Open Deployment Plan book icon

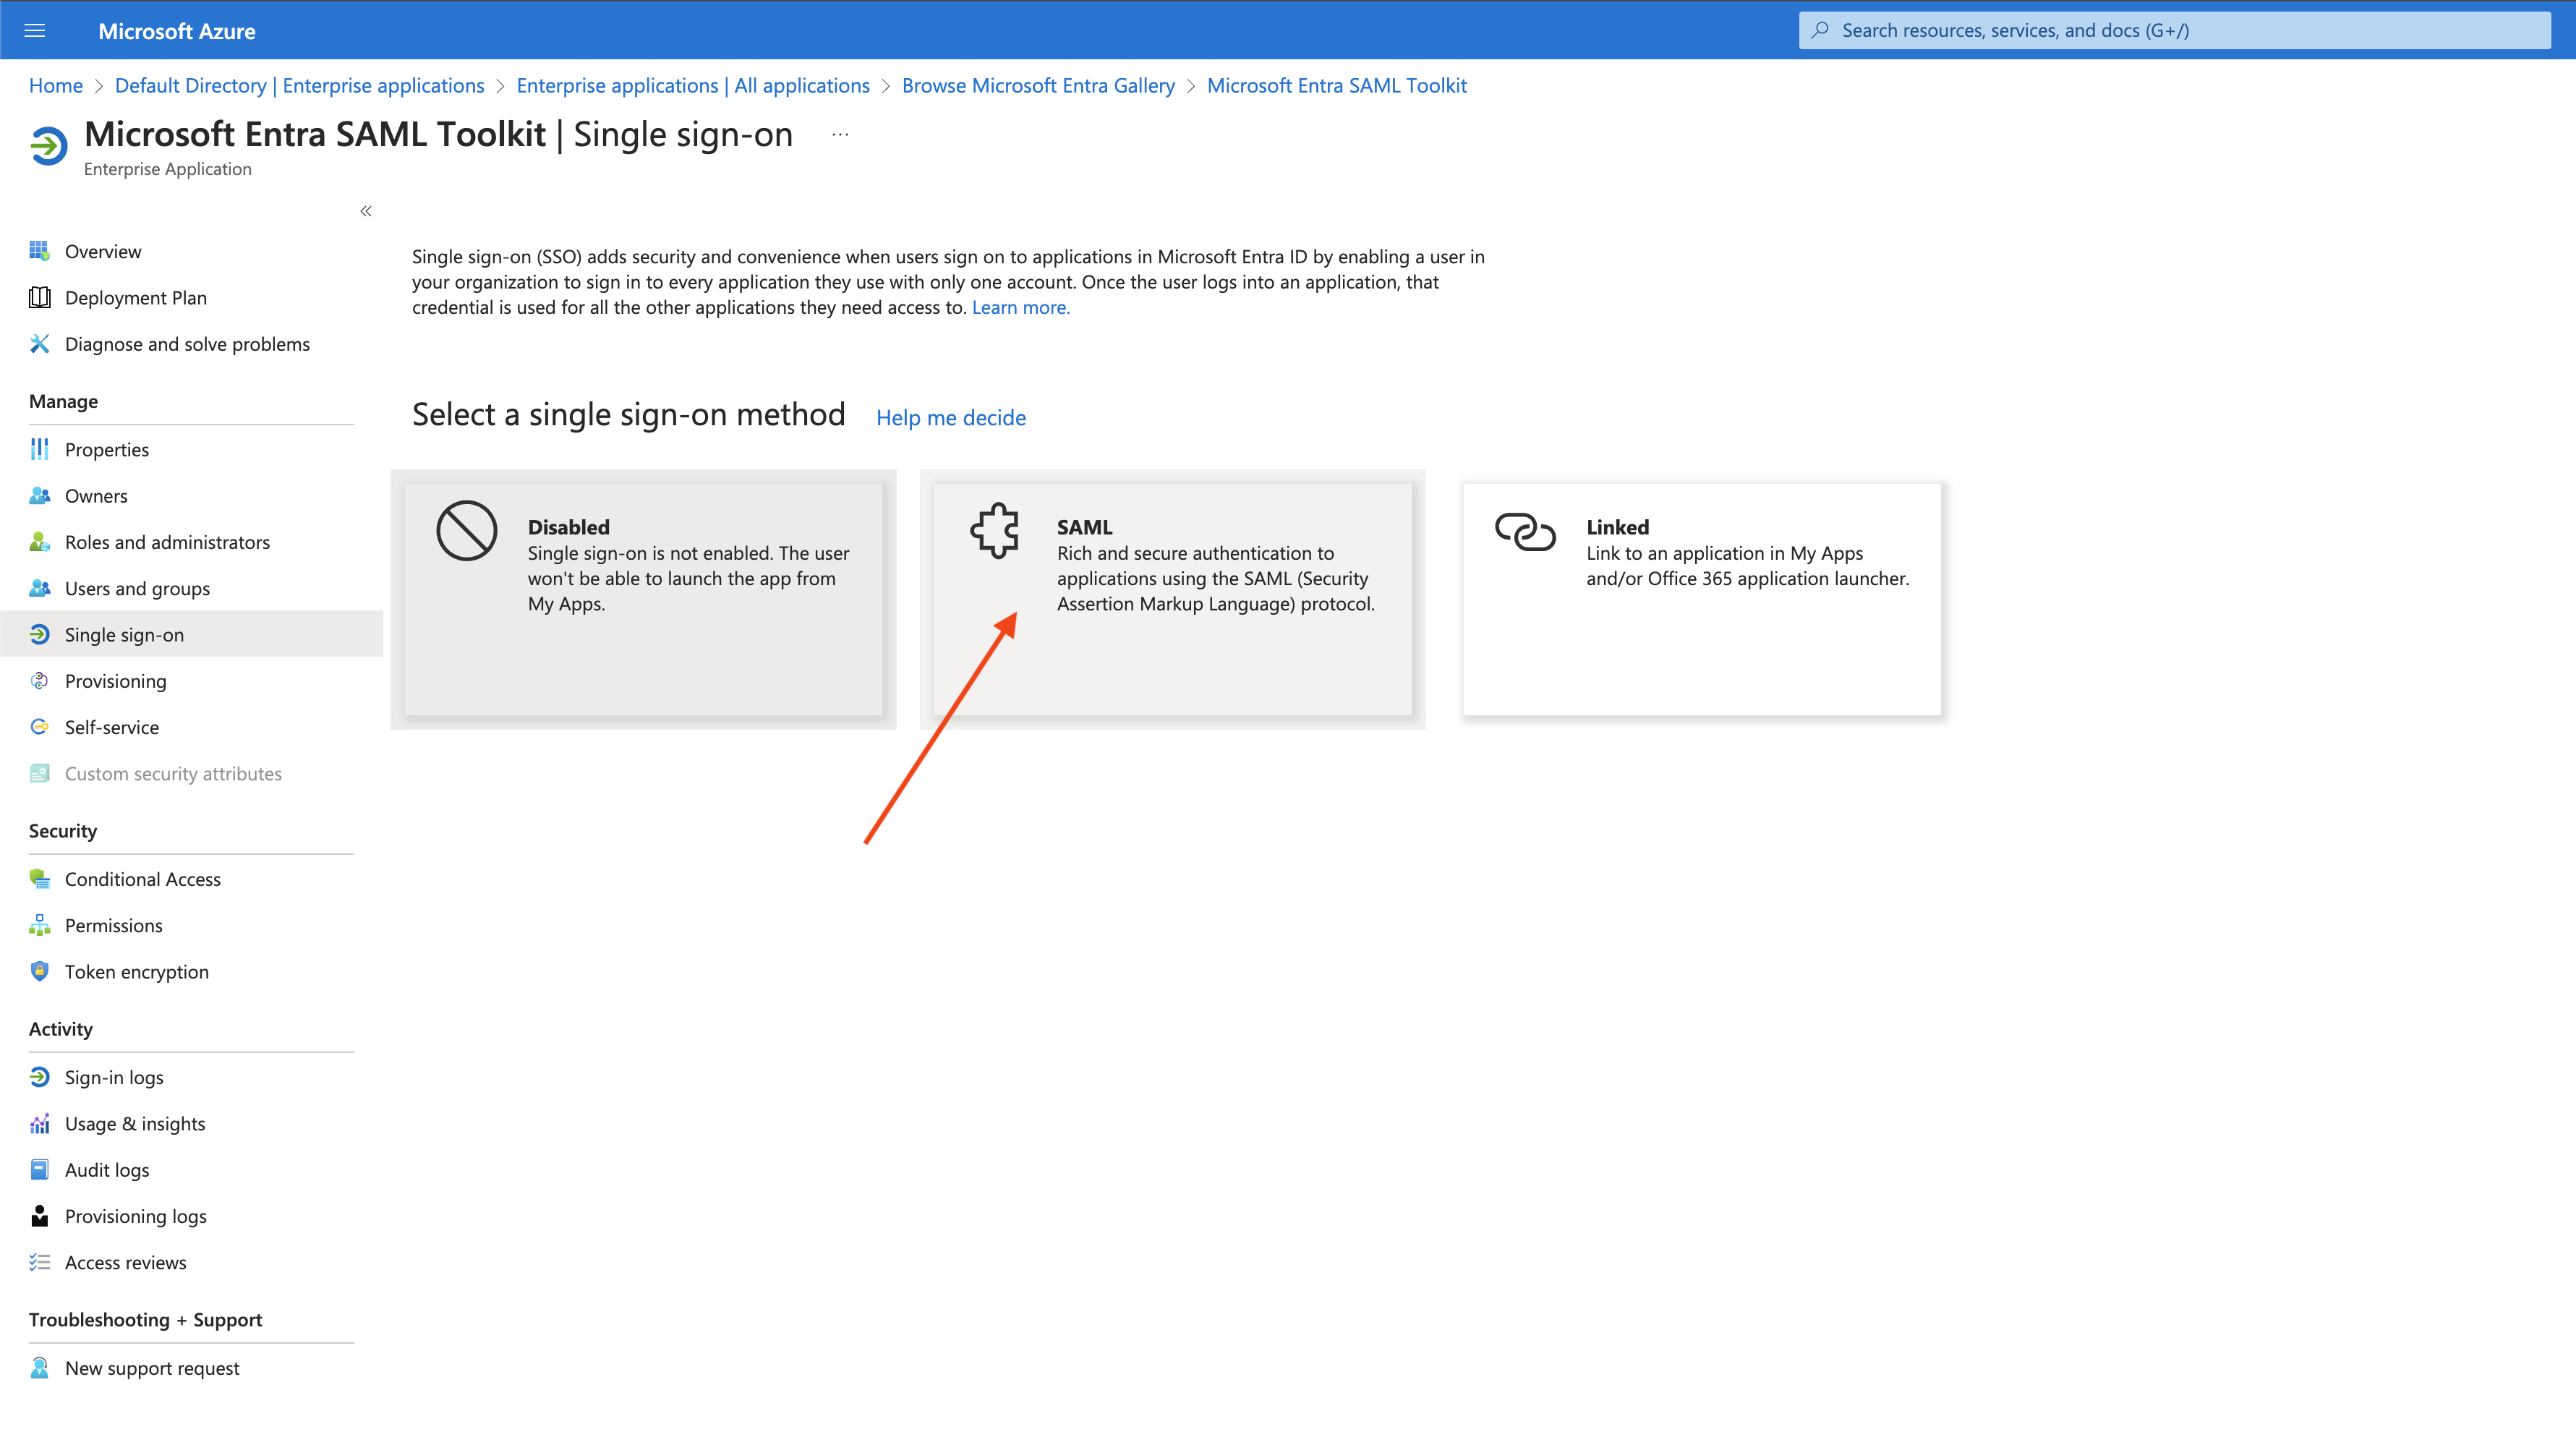40,297
